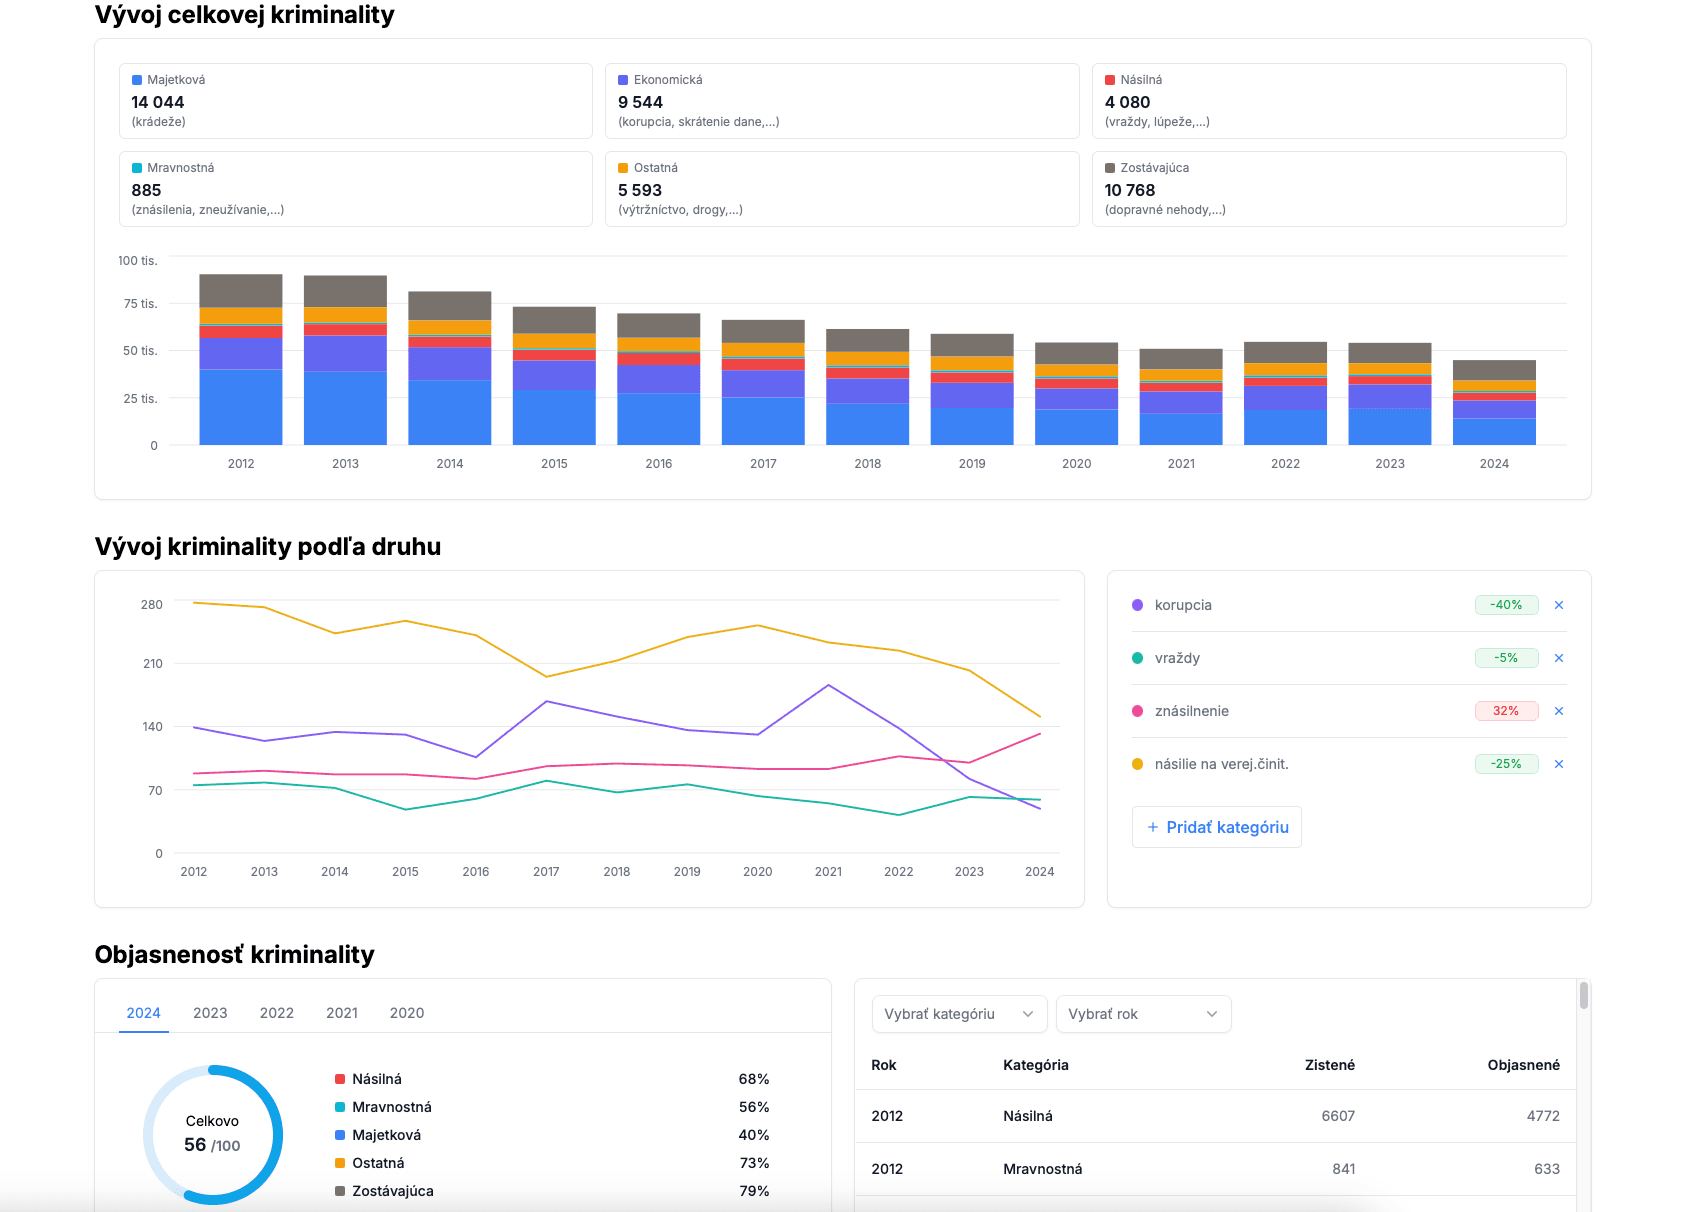Delete the znásilnenie series via X icon

pyautogui.click(x=1558, y=711)
